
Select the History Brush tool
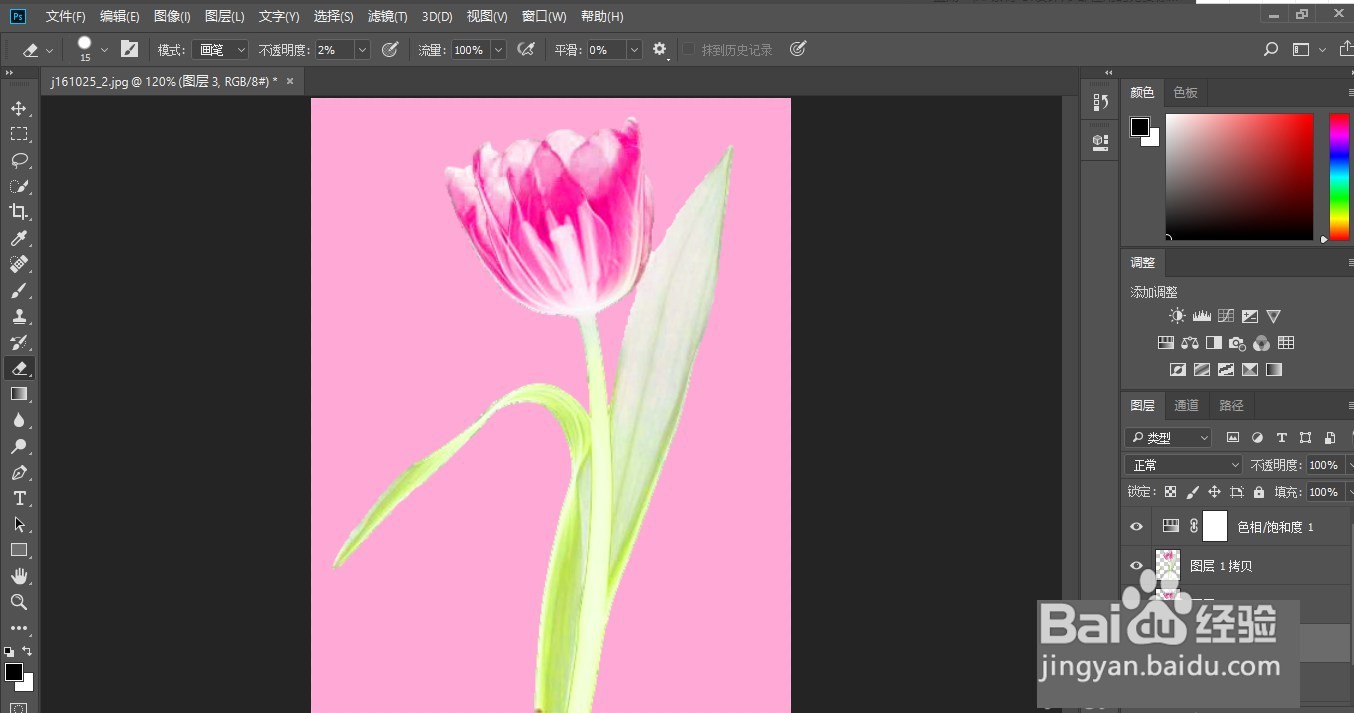[x=19, y=342]
